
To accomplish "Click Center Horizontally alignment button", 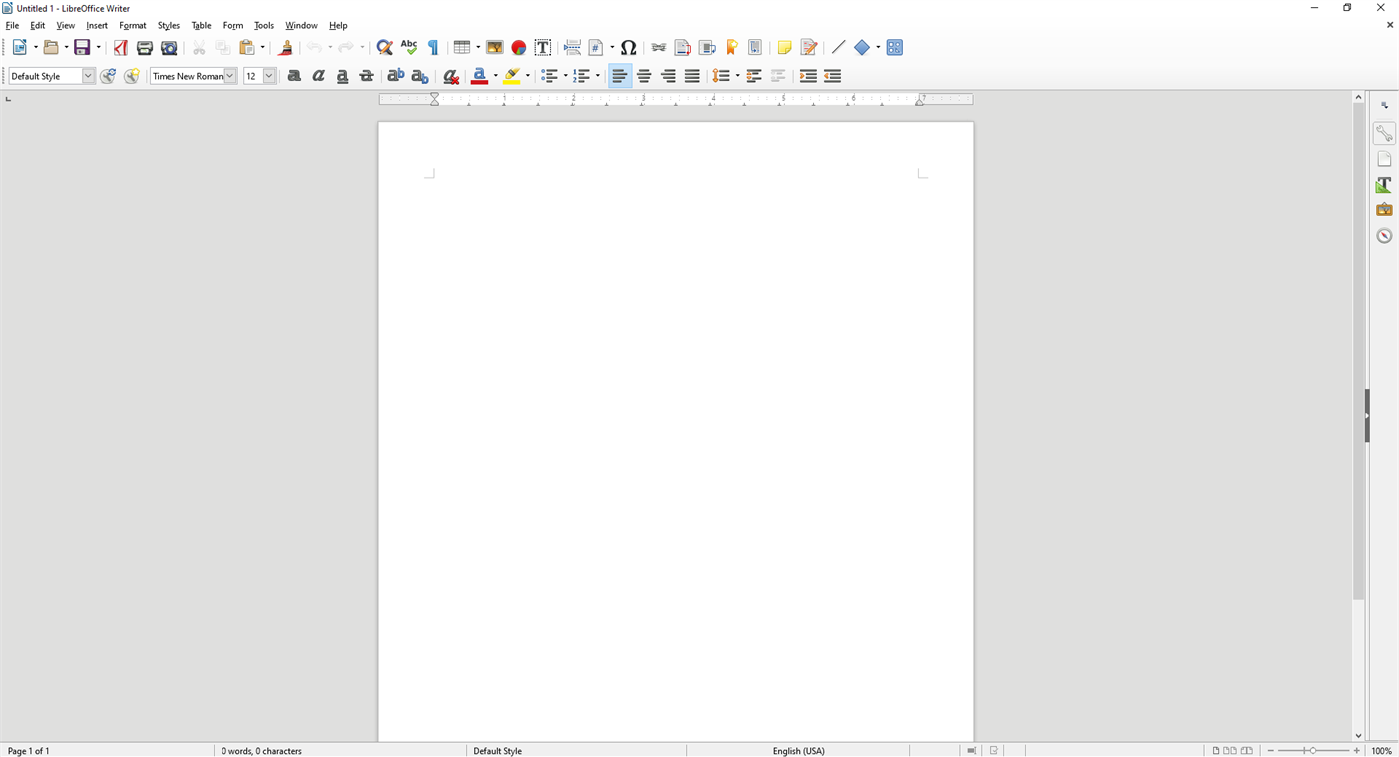I will pos(644,76).
